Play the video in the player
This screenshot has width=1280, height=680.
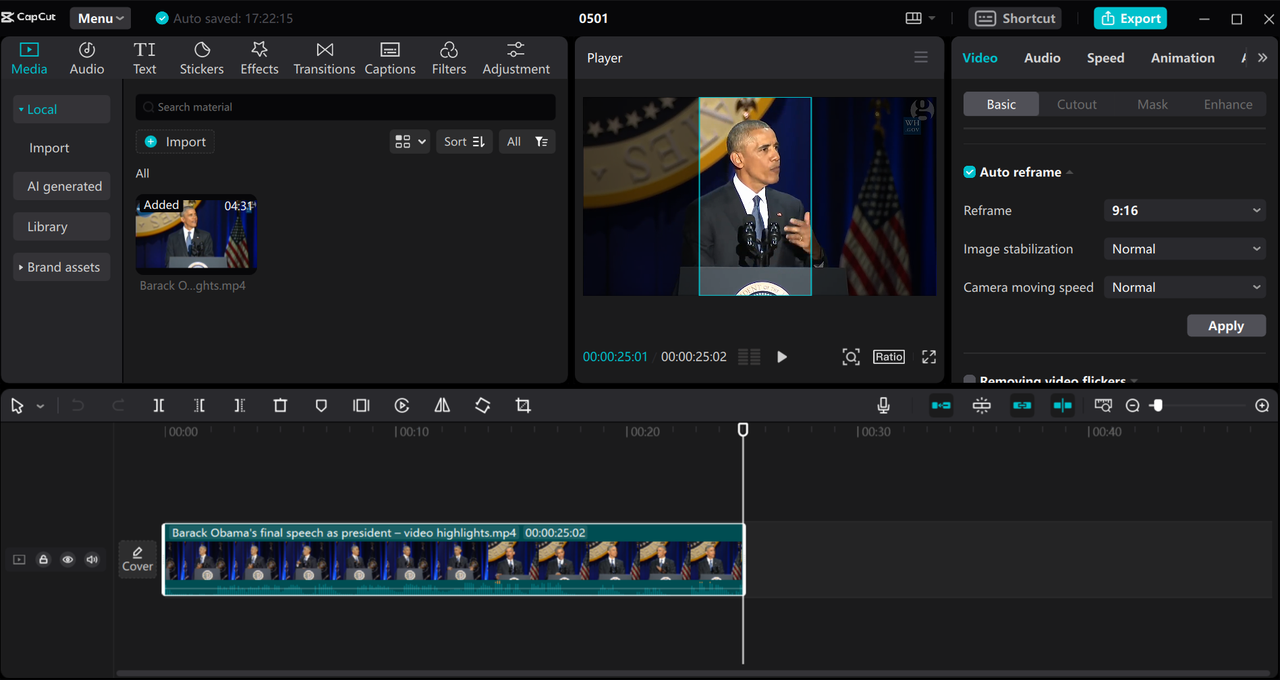[x=782, y=357]
